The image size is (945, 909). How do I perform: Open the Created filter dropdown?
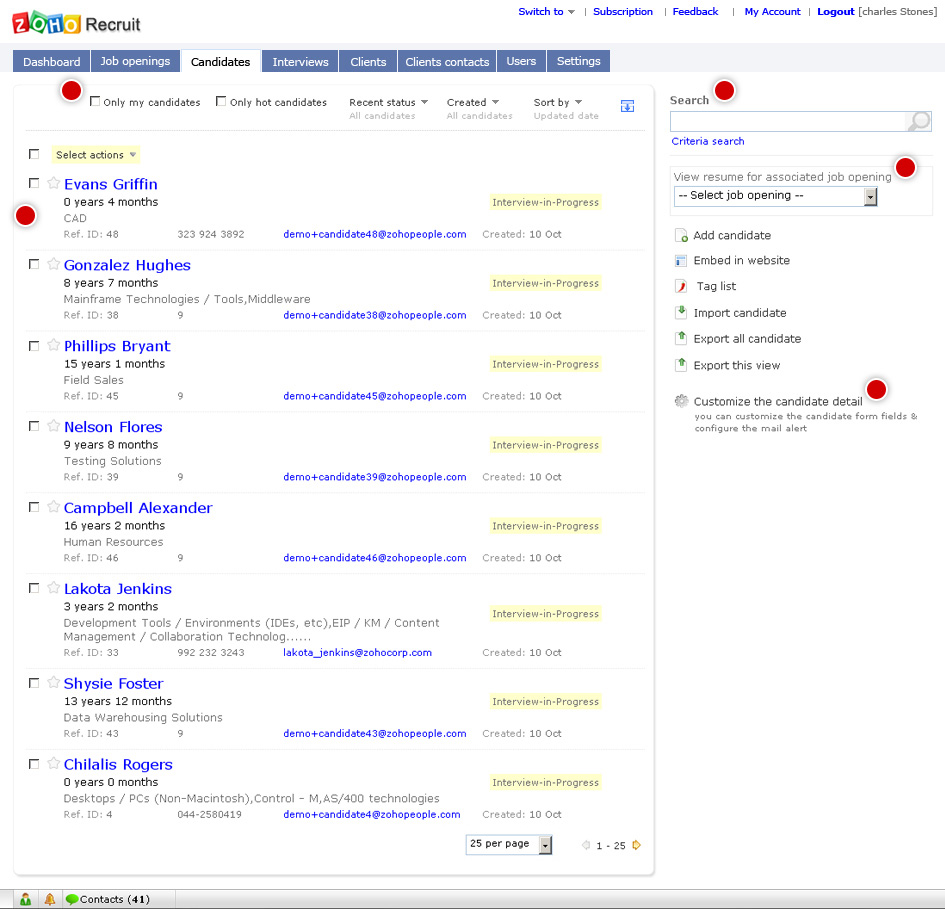click(473, 102)
